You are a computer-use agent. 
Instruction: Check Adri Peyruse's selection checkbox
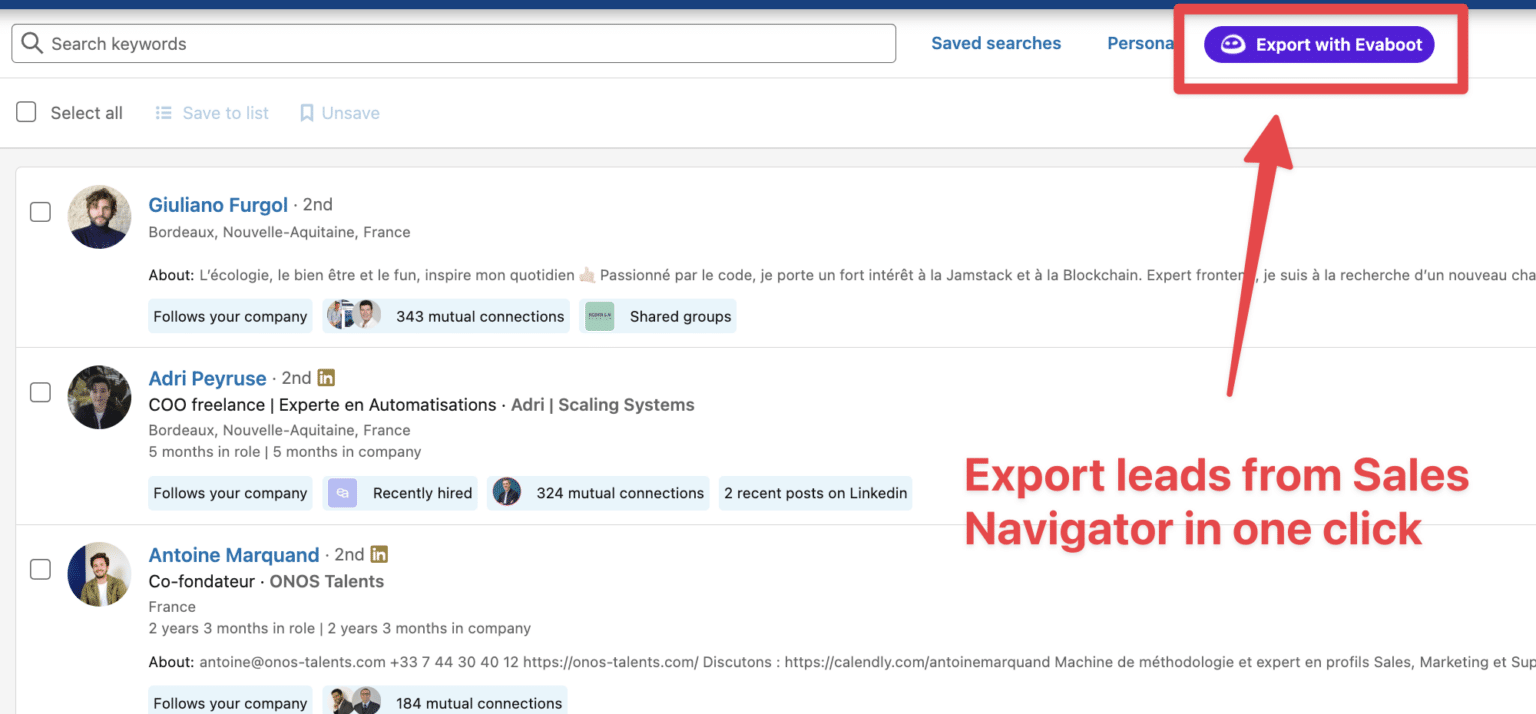click(x=40, y=392)
